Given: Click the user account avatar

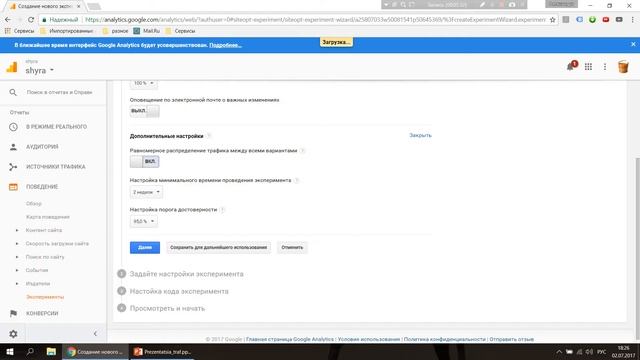Looking at the screenshot, I should click(623, 67).
